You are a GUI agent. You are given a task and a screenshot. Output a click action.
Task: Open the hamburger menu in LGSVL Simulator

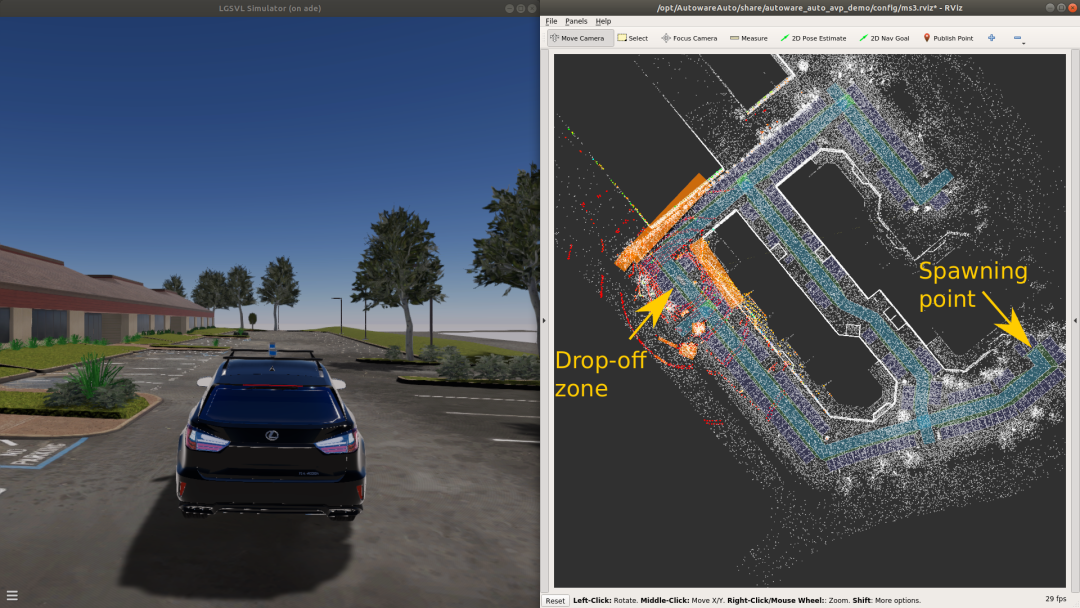pos(12,596)
